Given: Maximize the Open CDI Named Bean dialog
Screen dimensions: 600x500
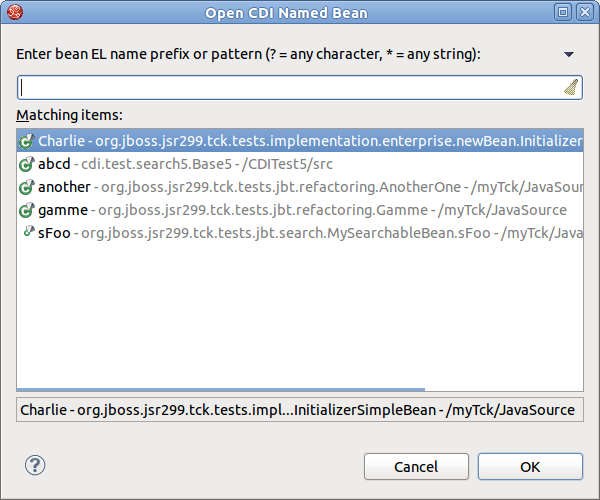Looking at the screenshot, I should pos(563,12).
